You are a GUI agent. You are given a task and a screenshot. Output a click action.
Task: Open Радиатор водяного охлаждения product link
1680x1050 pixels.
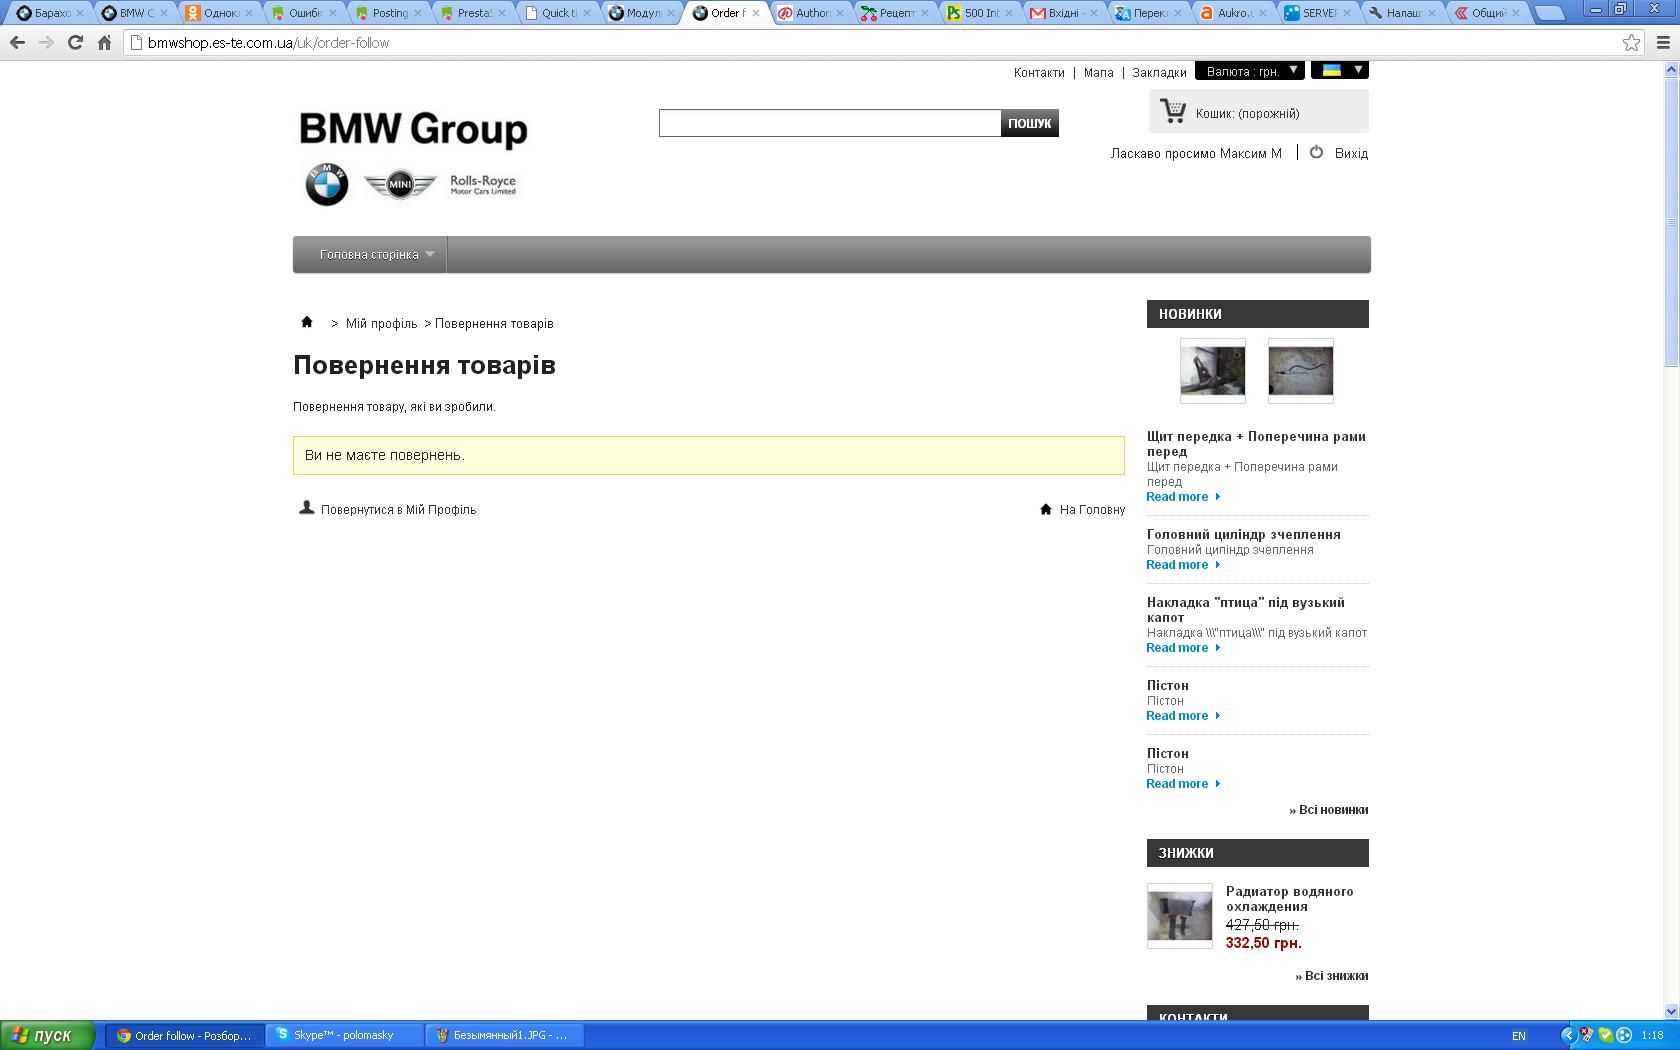pos(1290,898)
